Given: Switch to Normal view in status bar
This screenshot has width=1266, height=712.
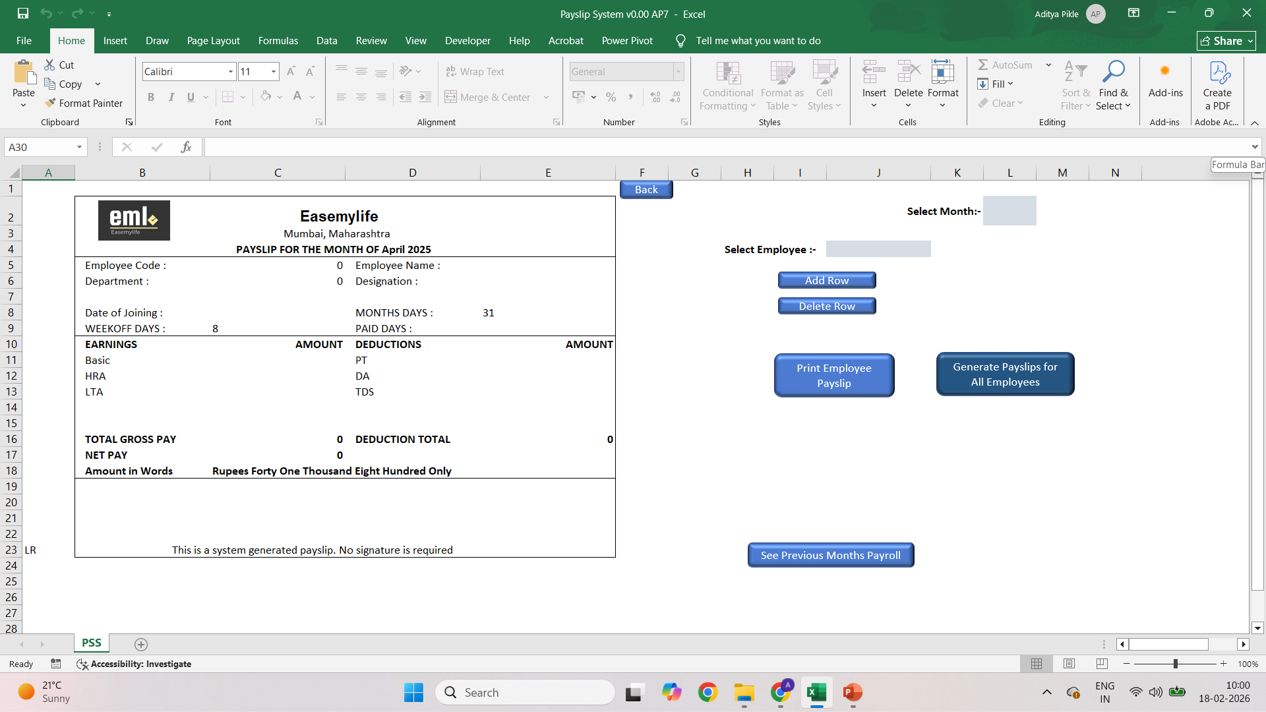Looking at the screenshot, I should pyautogui.click(x=1036, y=664).
